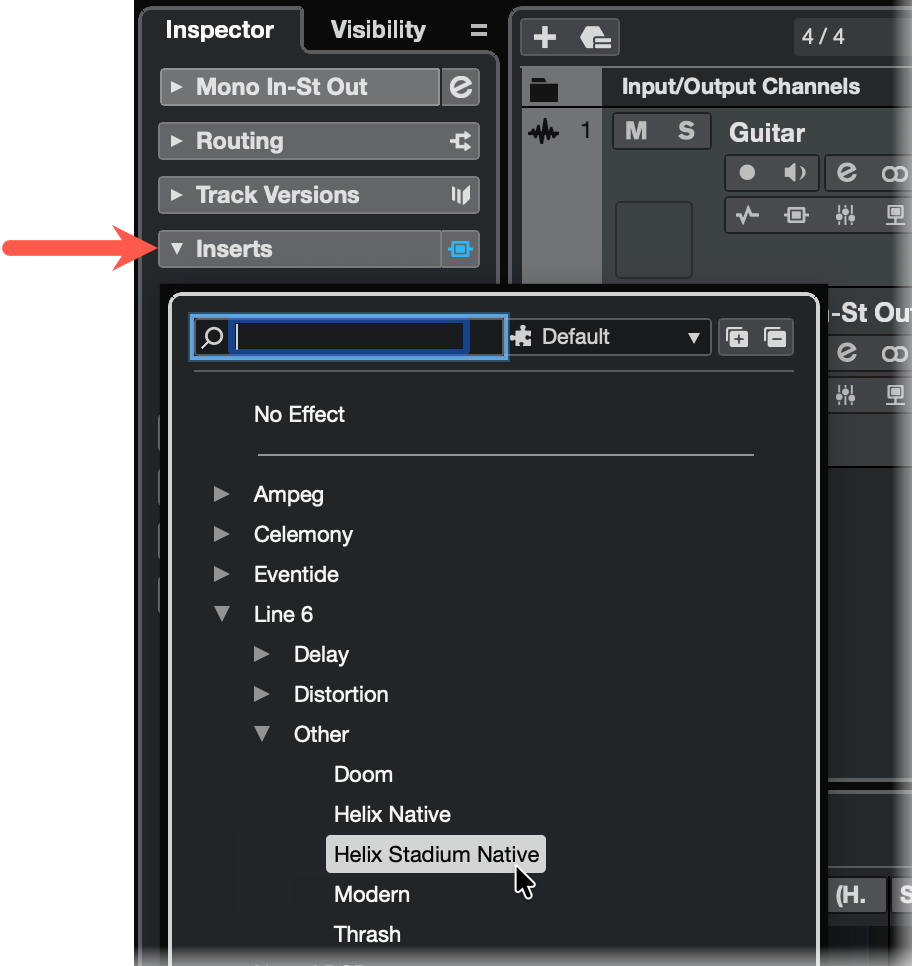Image resolution: width=912 pixels, height=966 pixels.
Task: Collapse the Line 6 vendor folder
Action: pyautogui.click(x=222, y=614)
